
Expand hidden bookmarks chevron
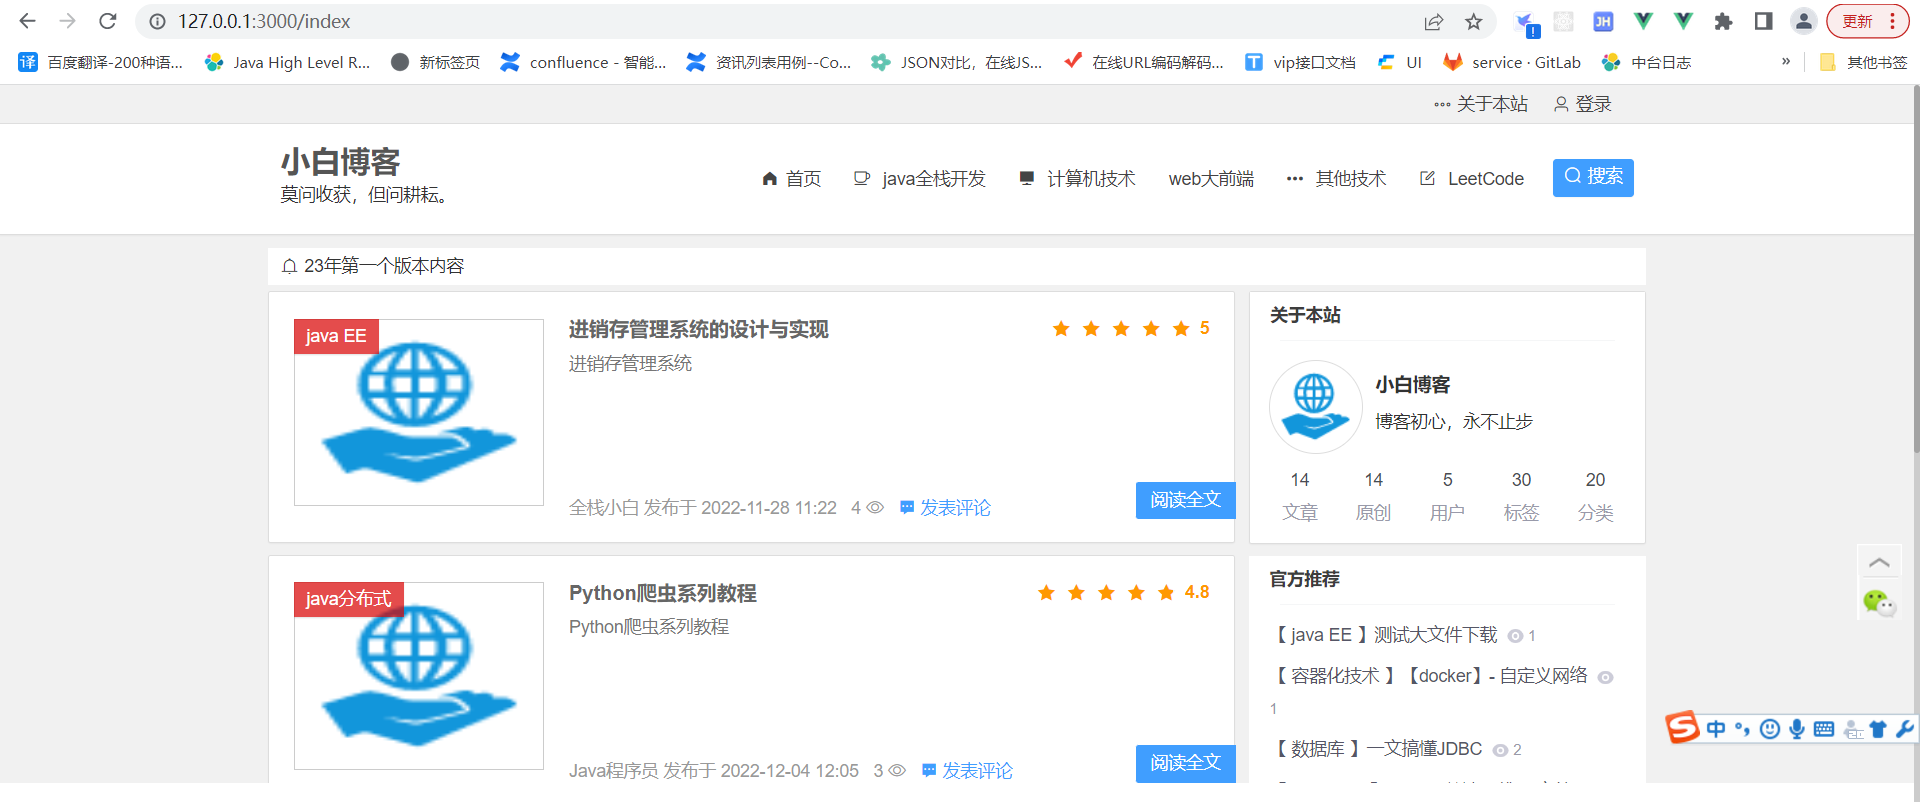(1786, 62)
